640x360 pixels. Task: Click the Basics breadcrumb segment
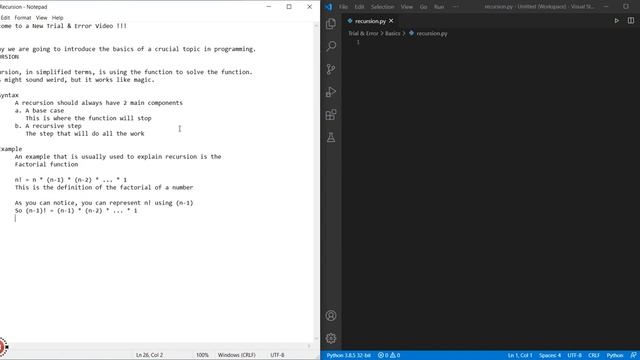tap(393, 33)
